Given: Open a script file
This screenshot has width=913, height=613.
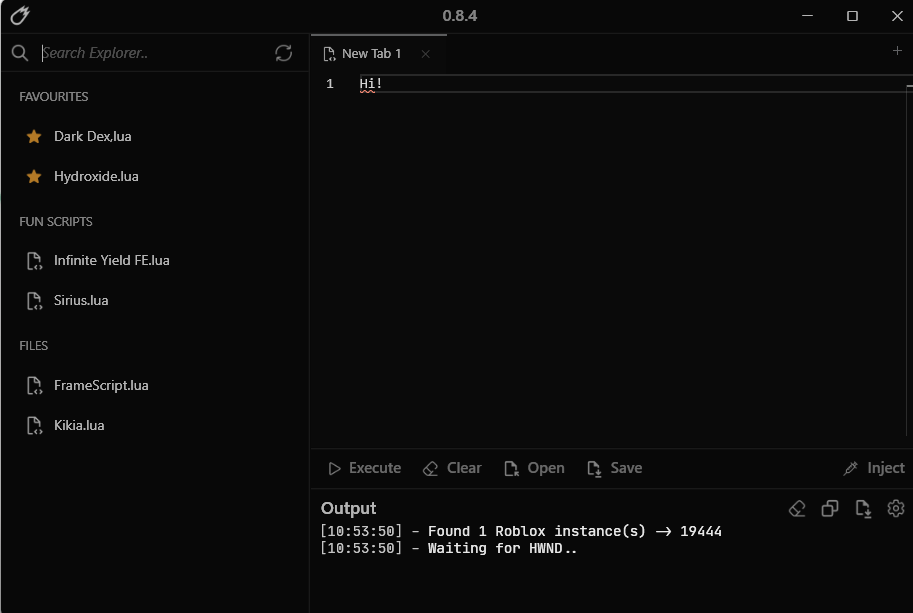Looking at the screenshot, I should coord(535,468).
